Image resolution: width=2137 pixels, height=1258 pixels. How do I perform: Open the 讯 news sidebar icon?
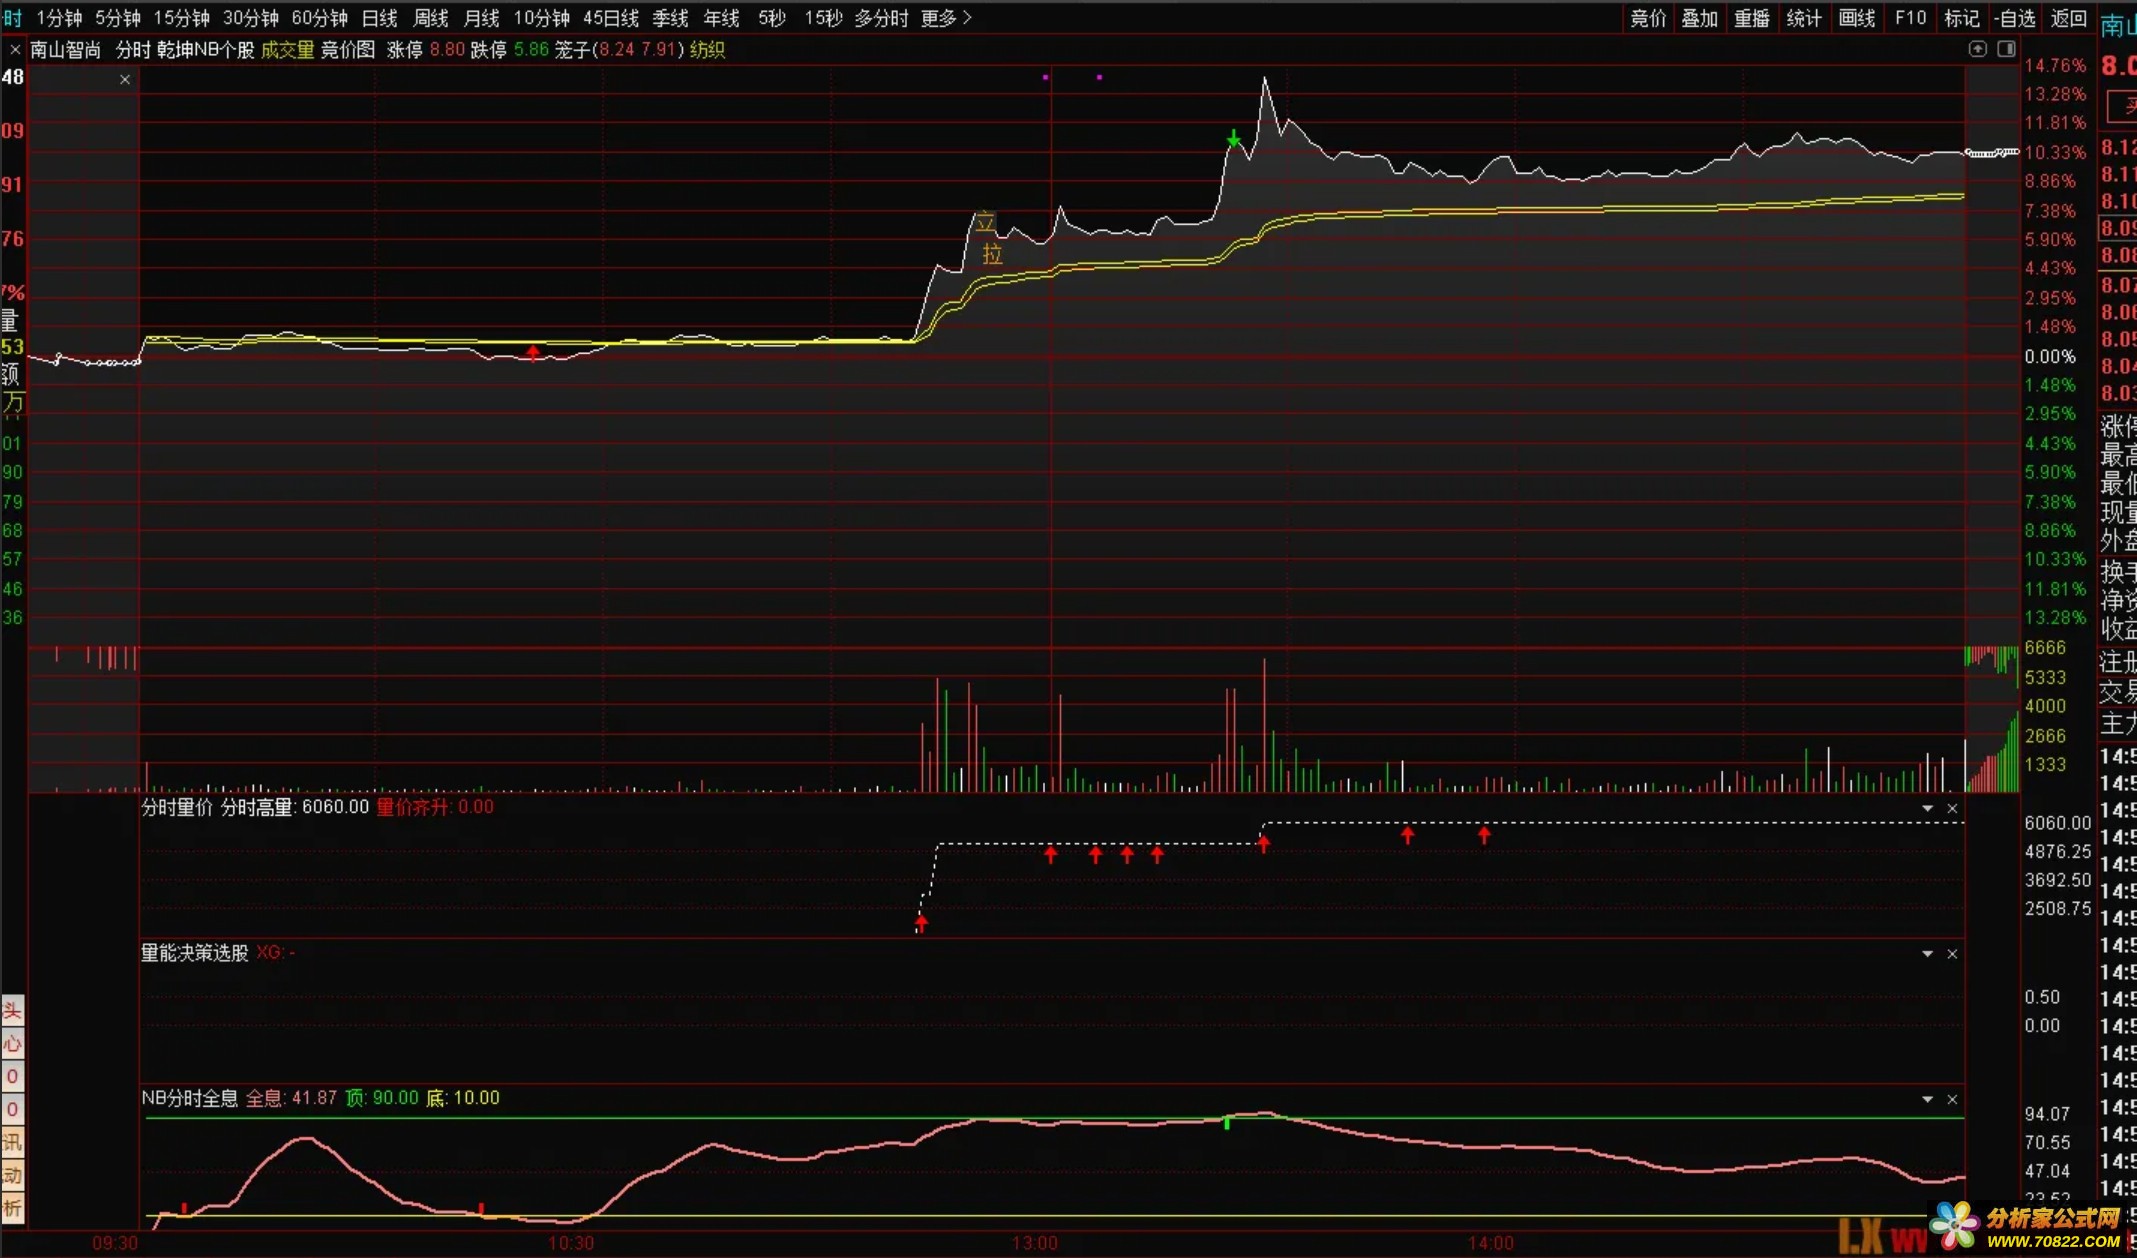[12, 1142]
